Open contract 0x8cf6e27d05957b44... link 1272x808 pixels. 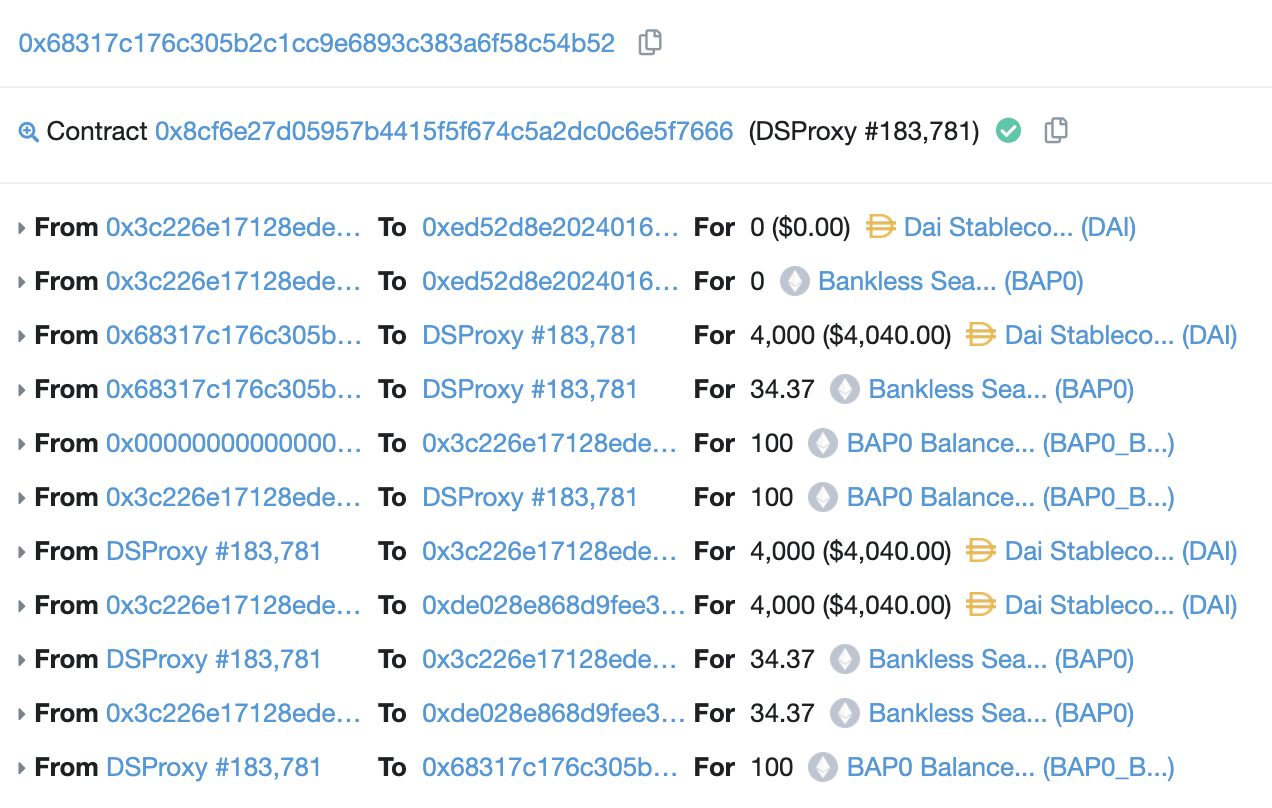tap(444, 131)
